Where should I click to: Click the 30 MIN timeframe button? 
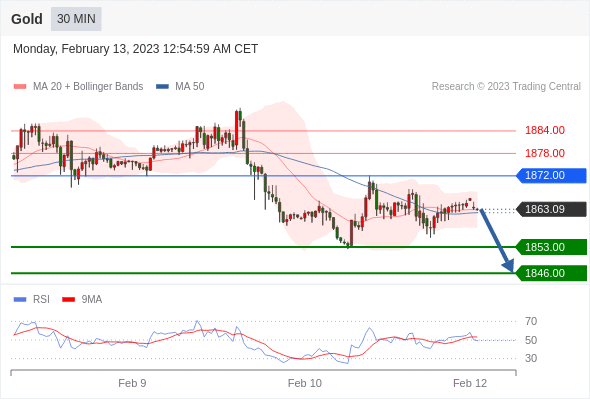click(76, 19)
